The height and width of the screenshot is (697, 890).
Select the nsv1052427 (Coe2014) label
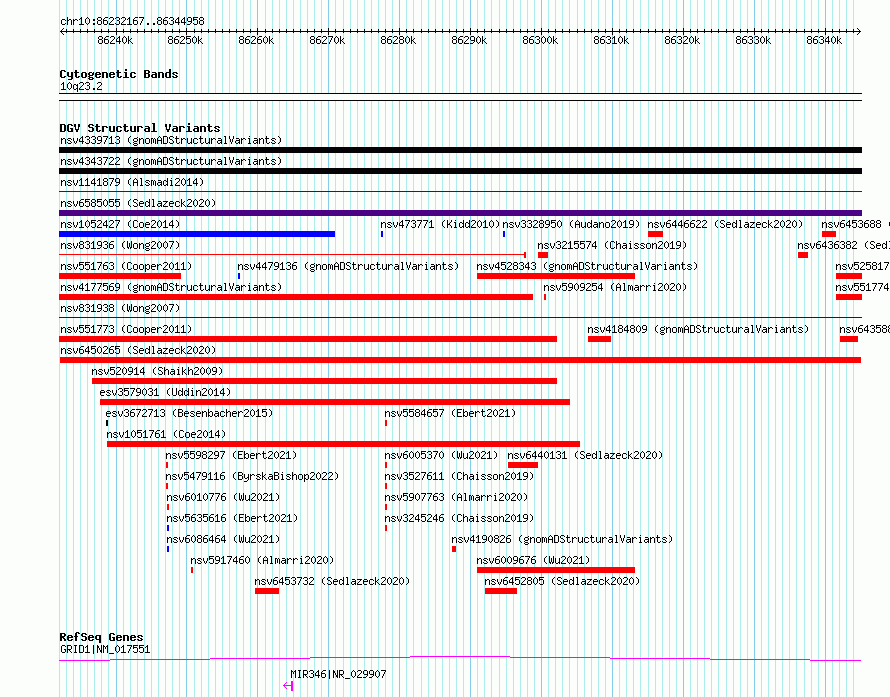(x=120, y=224)
